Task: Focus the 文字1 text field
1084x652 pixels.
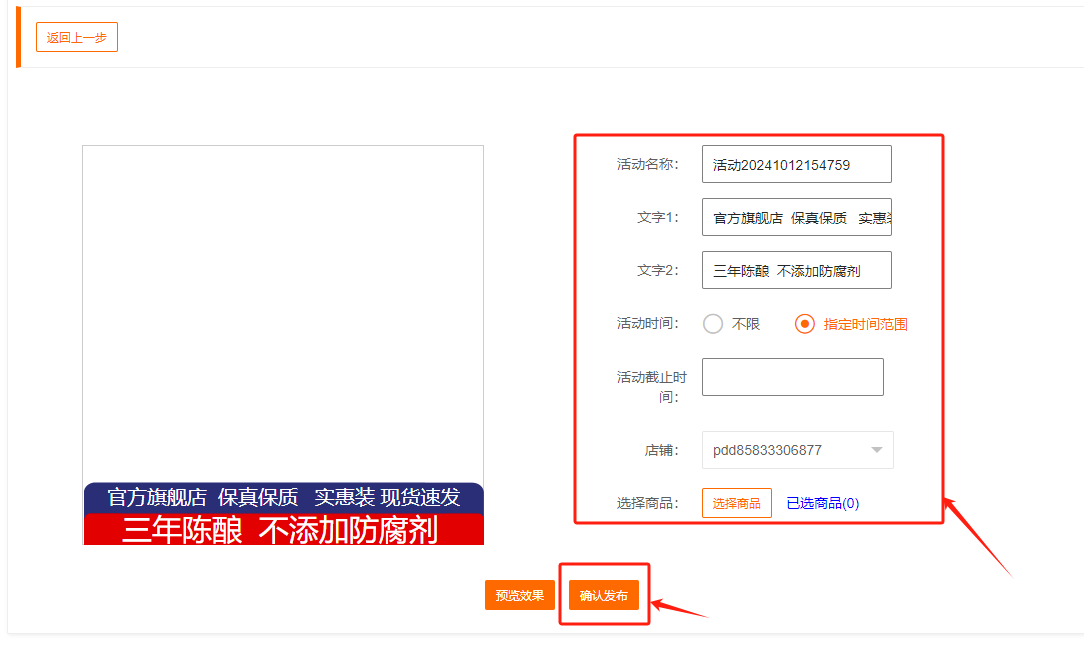Action: coord(796,217)
